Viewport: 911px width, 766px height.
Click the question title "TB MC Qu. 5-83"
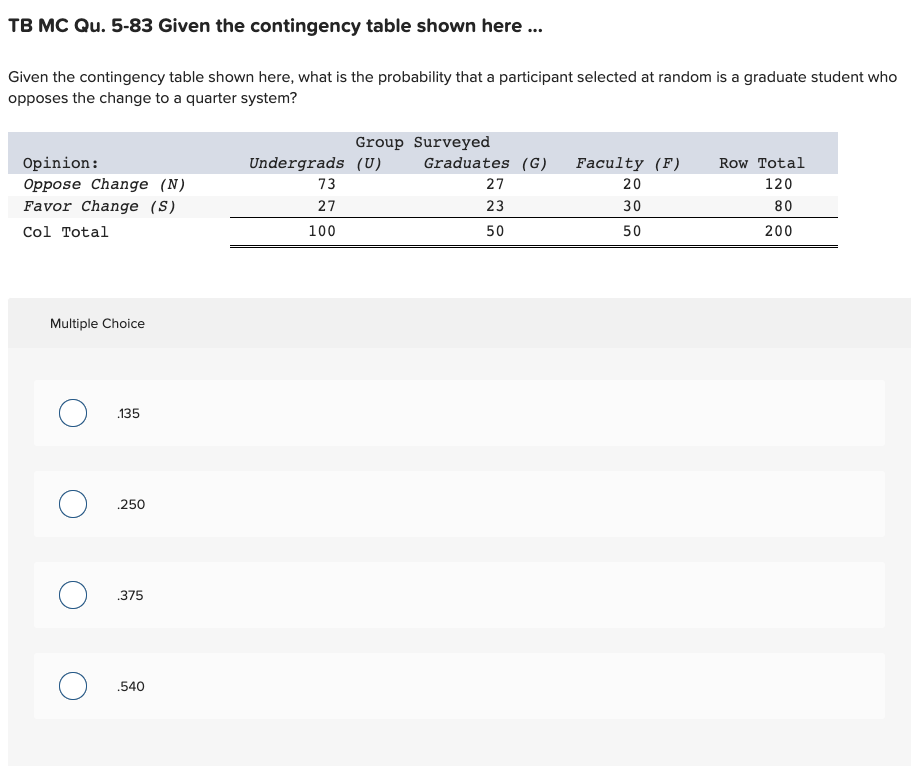80,26
